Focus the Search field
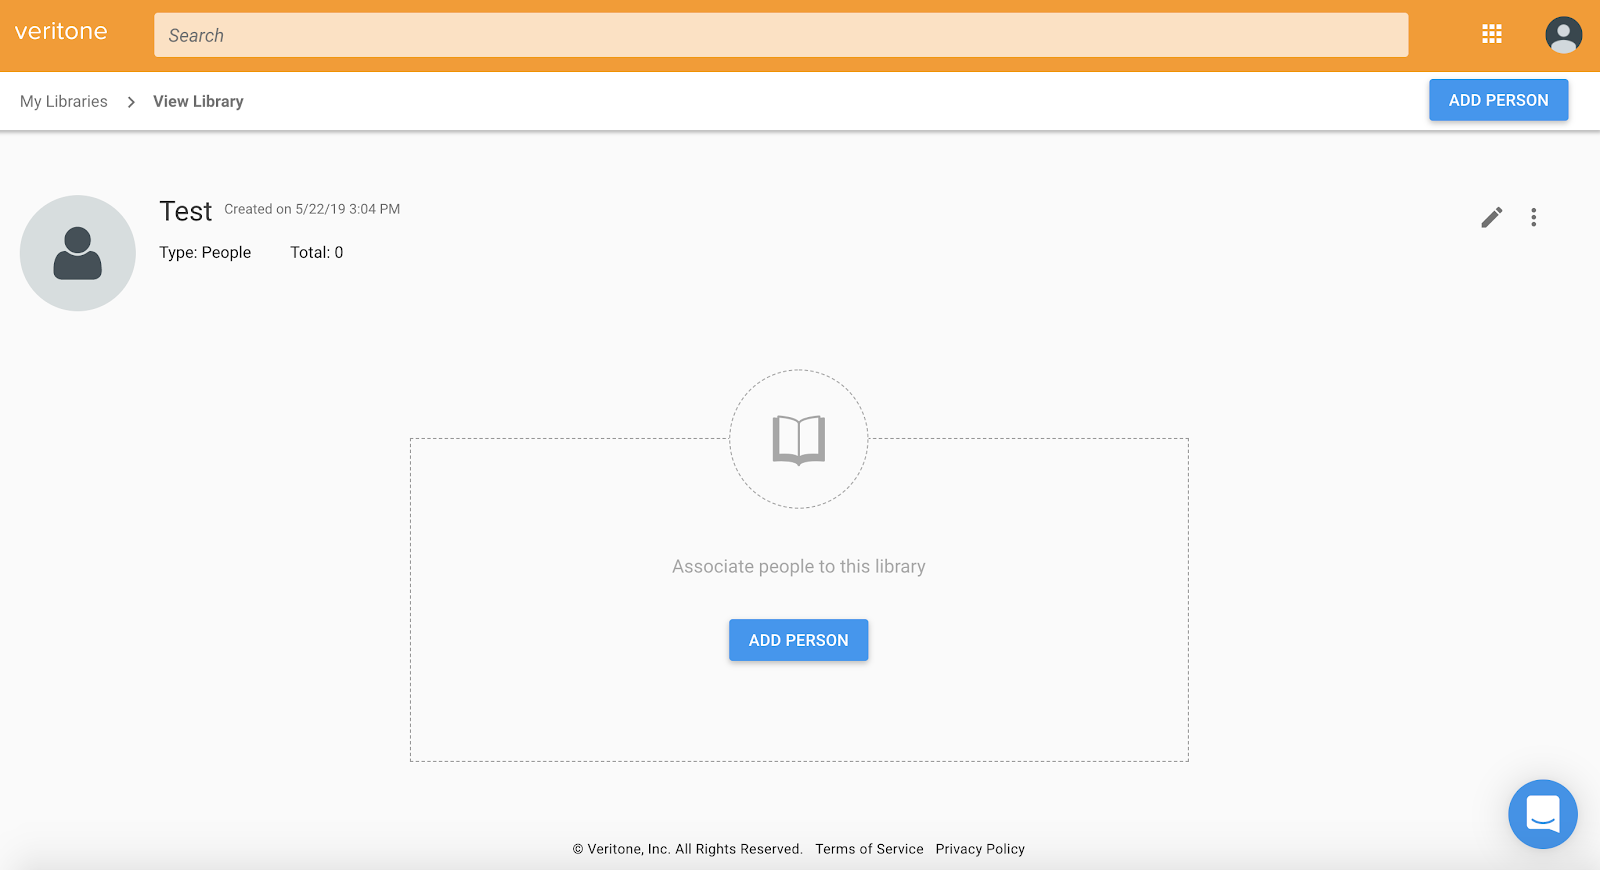This screenshot has height=870, width=1600. pyautogui.click(x=781, y=35)
